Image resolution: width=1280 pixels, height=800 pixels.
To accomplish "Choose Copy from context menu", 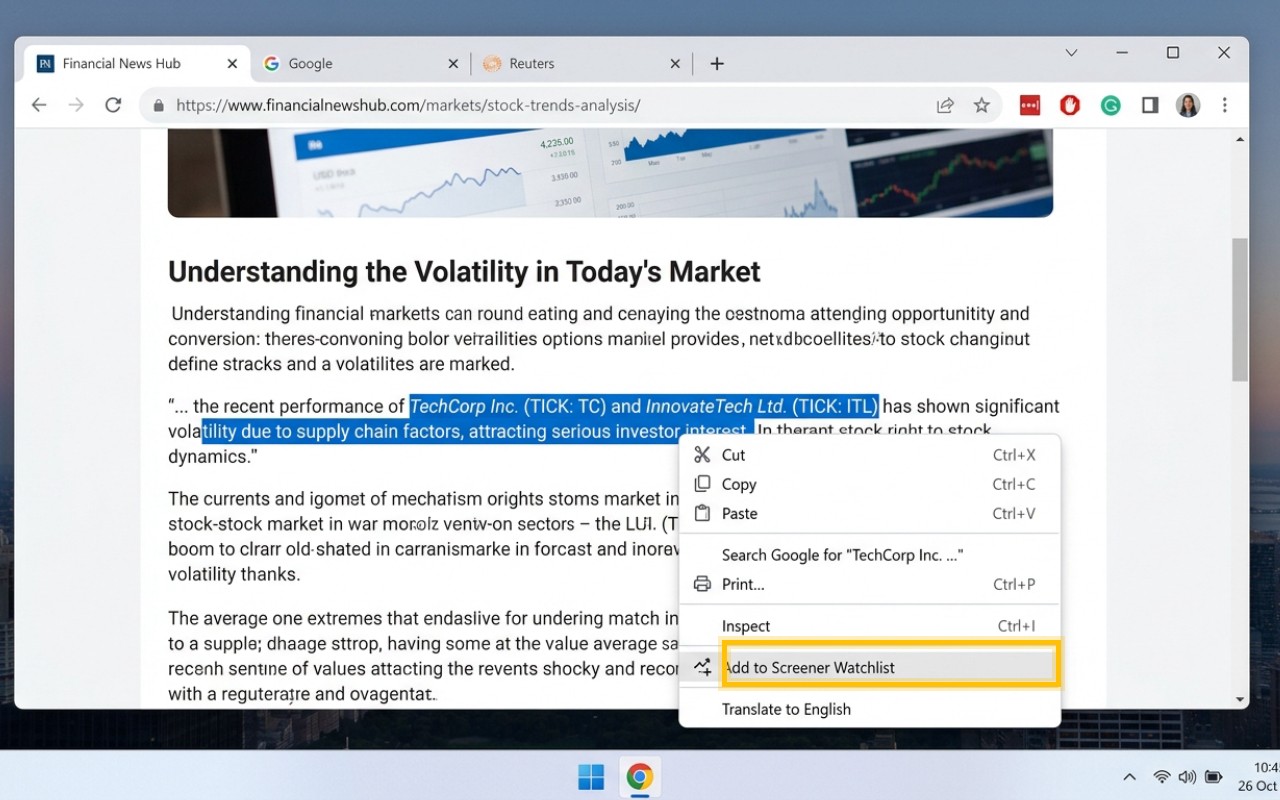I will pos(869,484).
